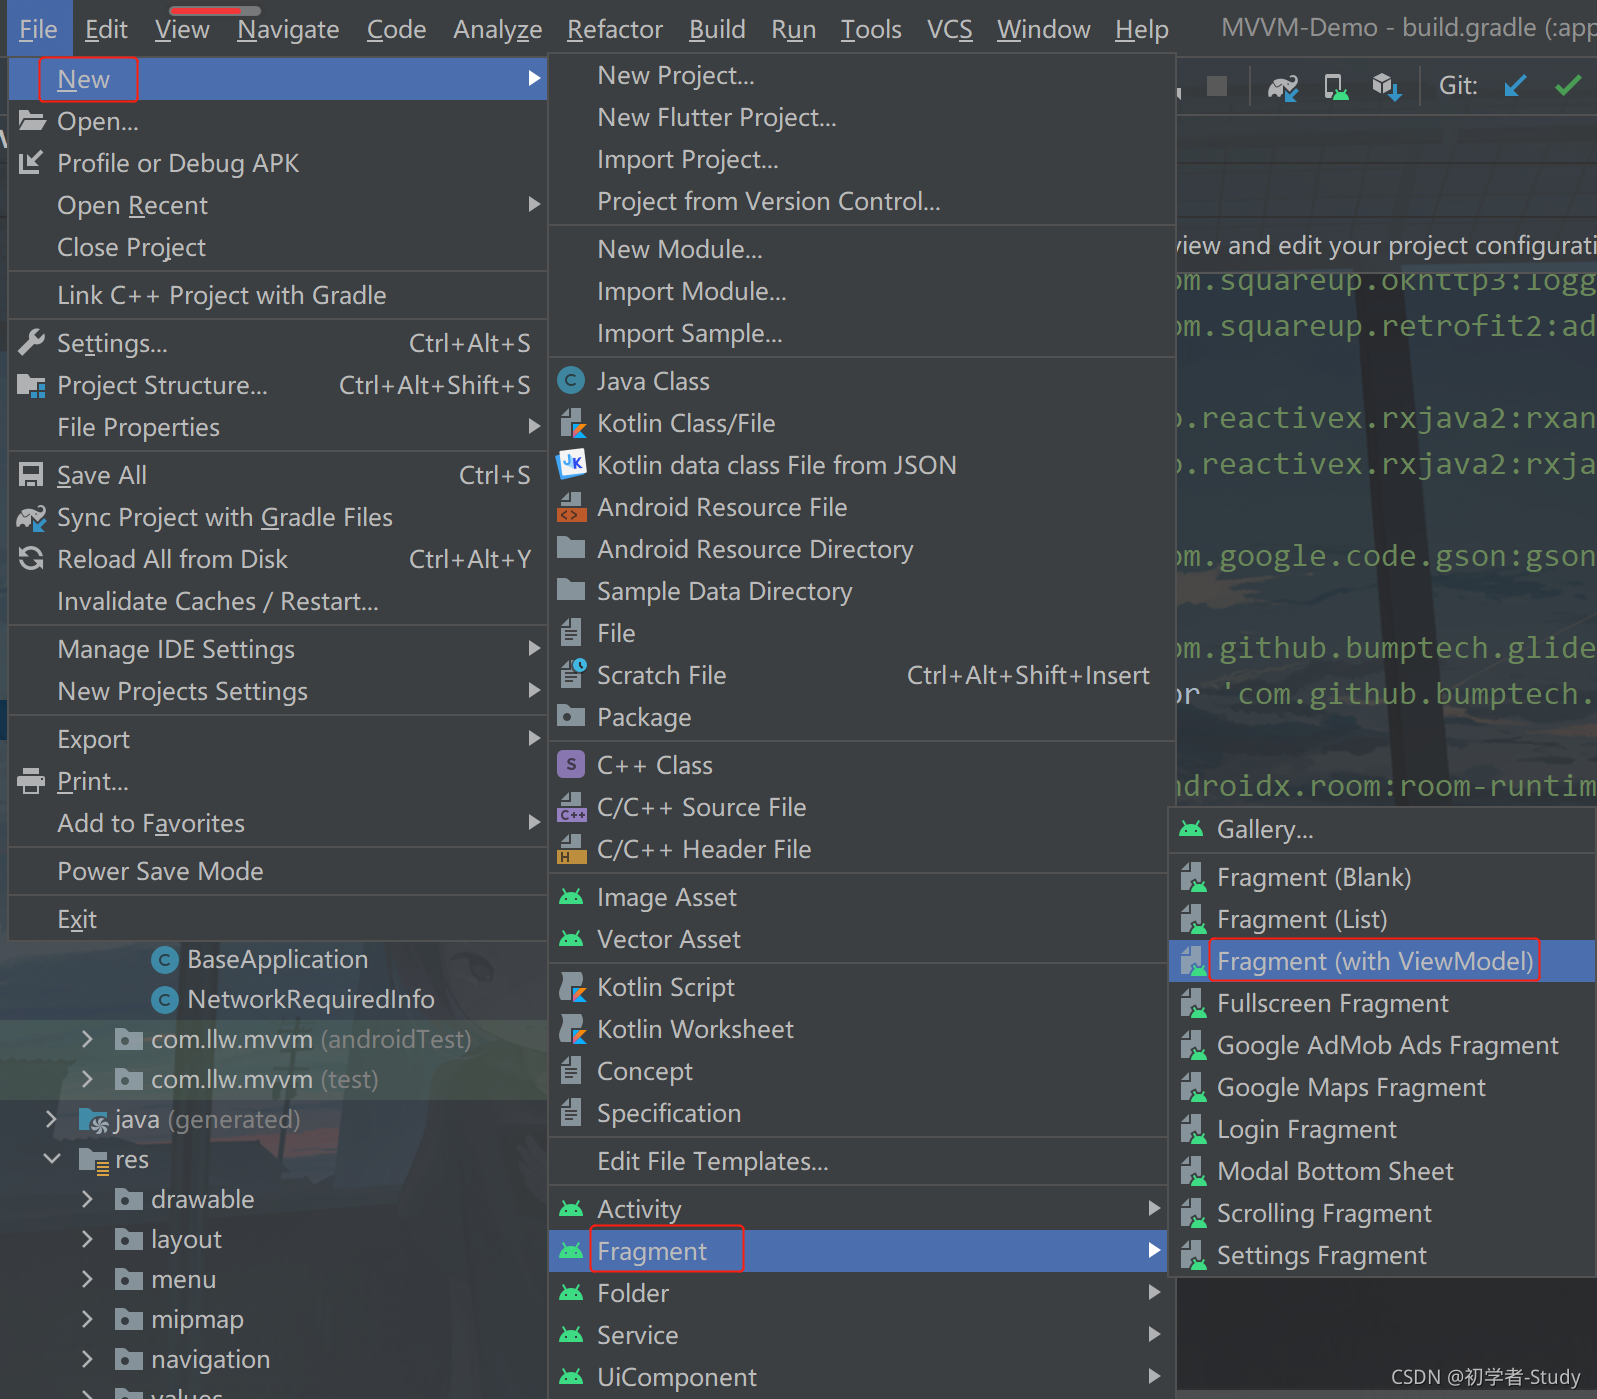Select Google Maps Fragment template
The image size is (1597, 1399).
coord(1382,1087)
